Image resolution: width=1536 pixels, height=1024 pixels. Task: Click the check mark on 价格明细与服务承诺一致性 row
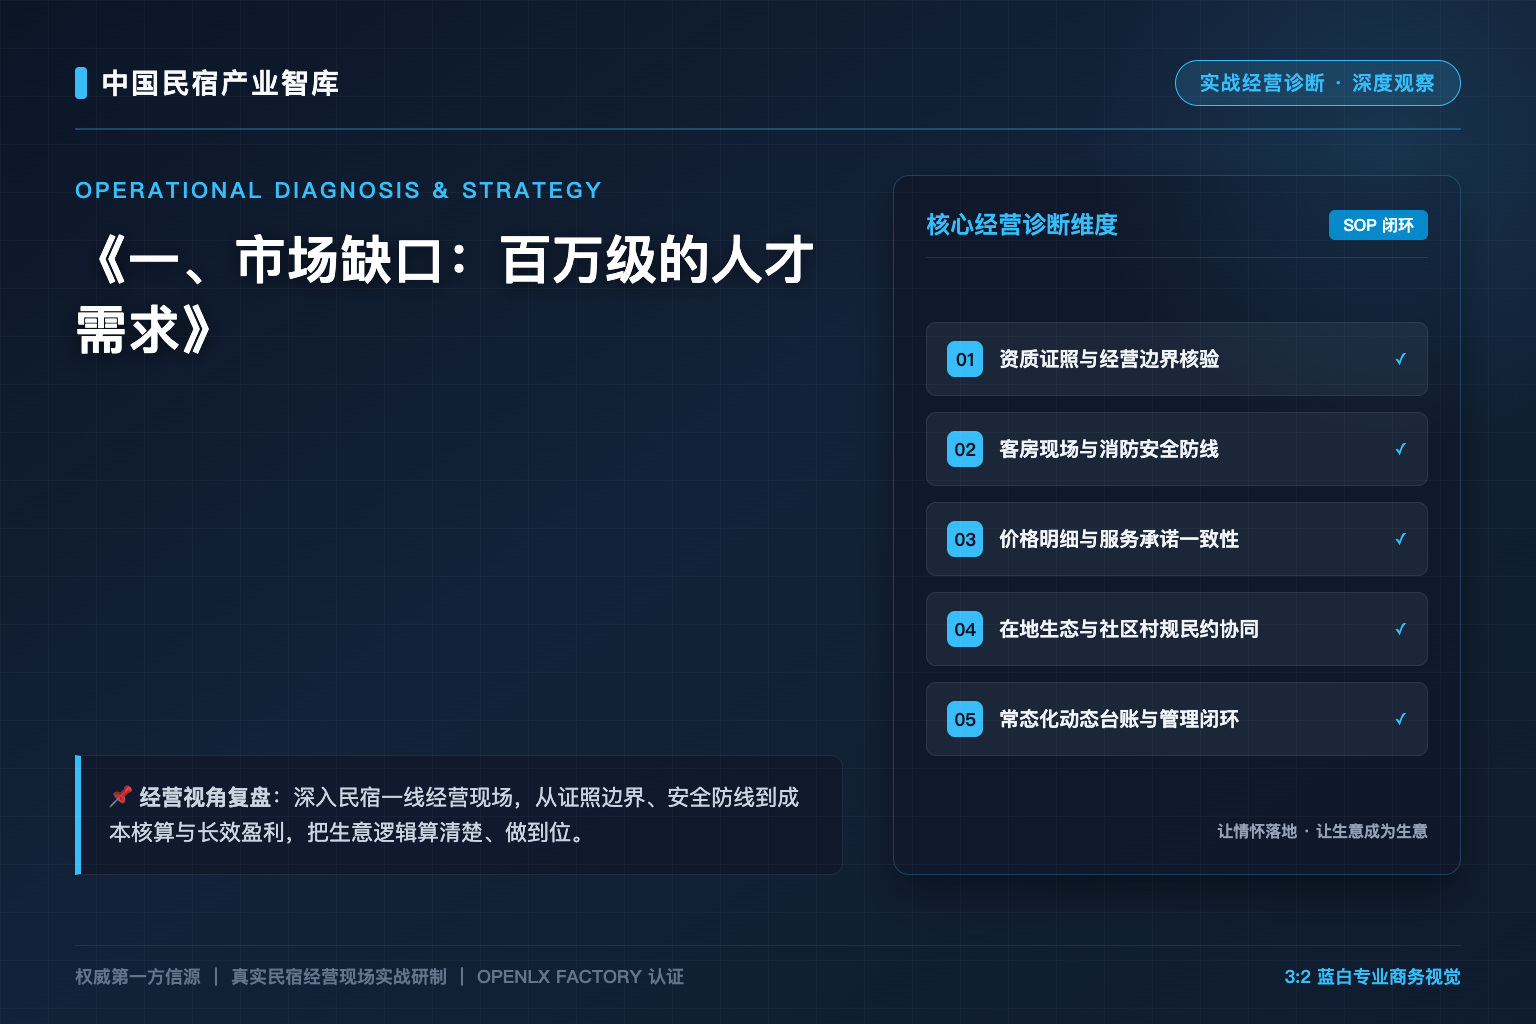point(1400,539)
